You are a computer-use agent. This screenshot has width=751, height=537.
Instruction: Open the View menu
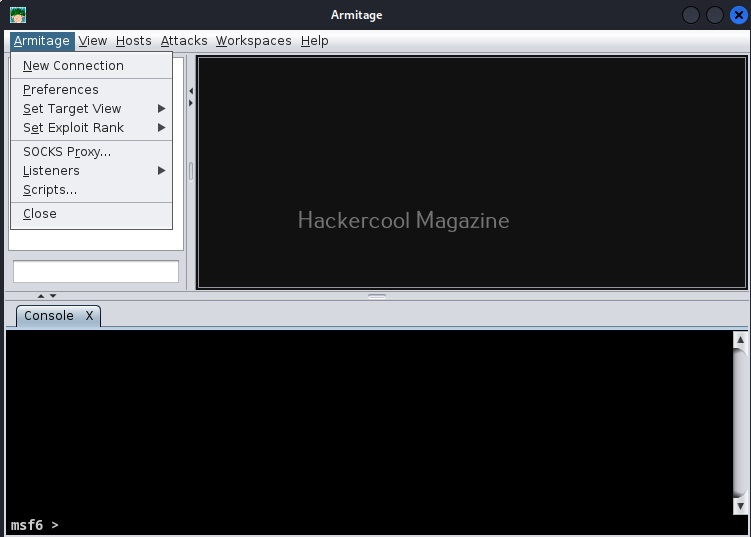[x=92, y=41]
